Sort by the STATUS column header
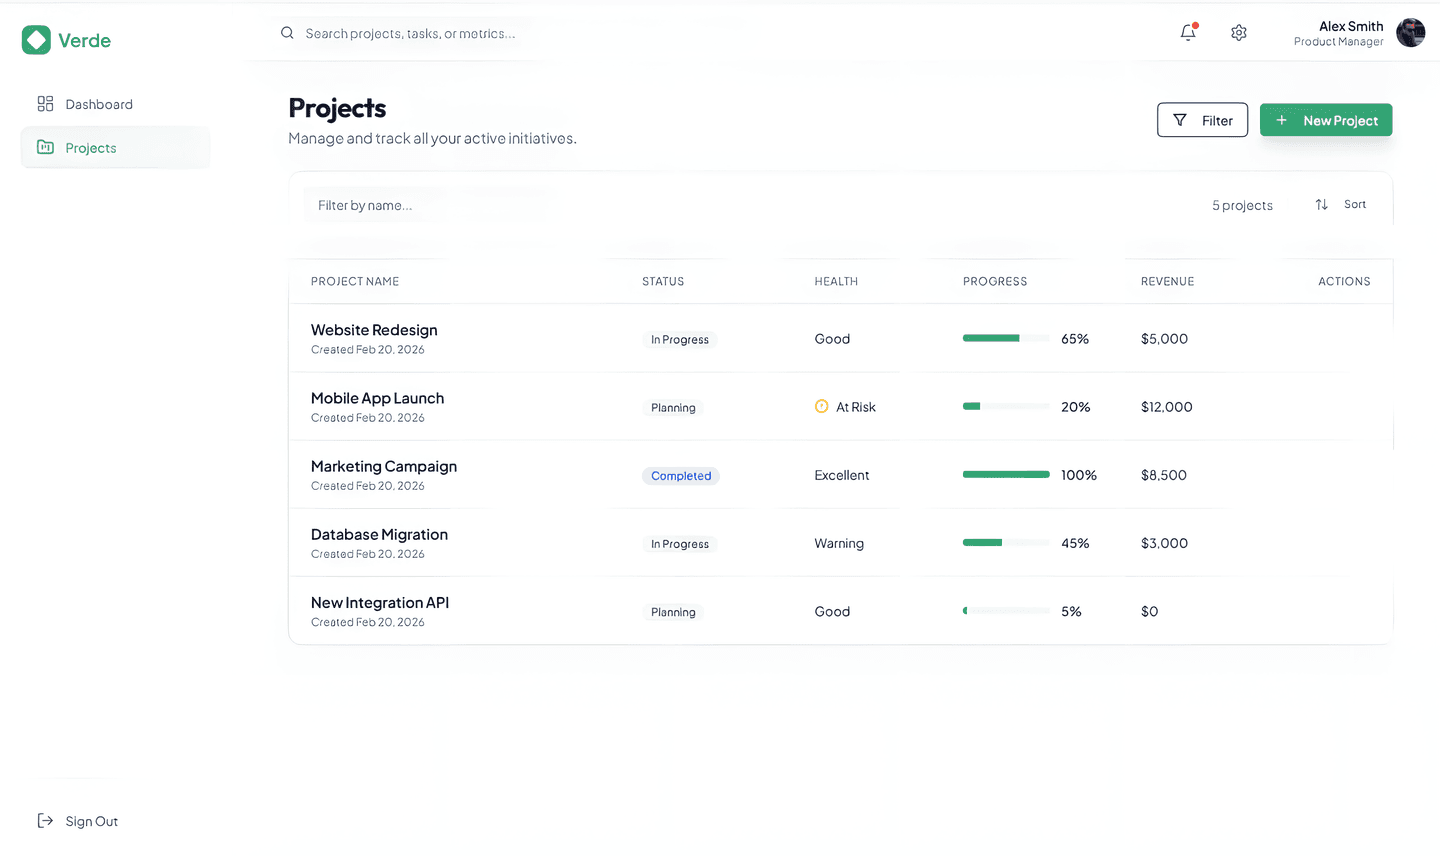Screen dimensions: 1440x856 [x=662, y=281]
